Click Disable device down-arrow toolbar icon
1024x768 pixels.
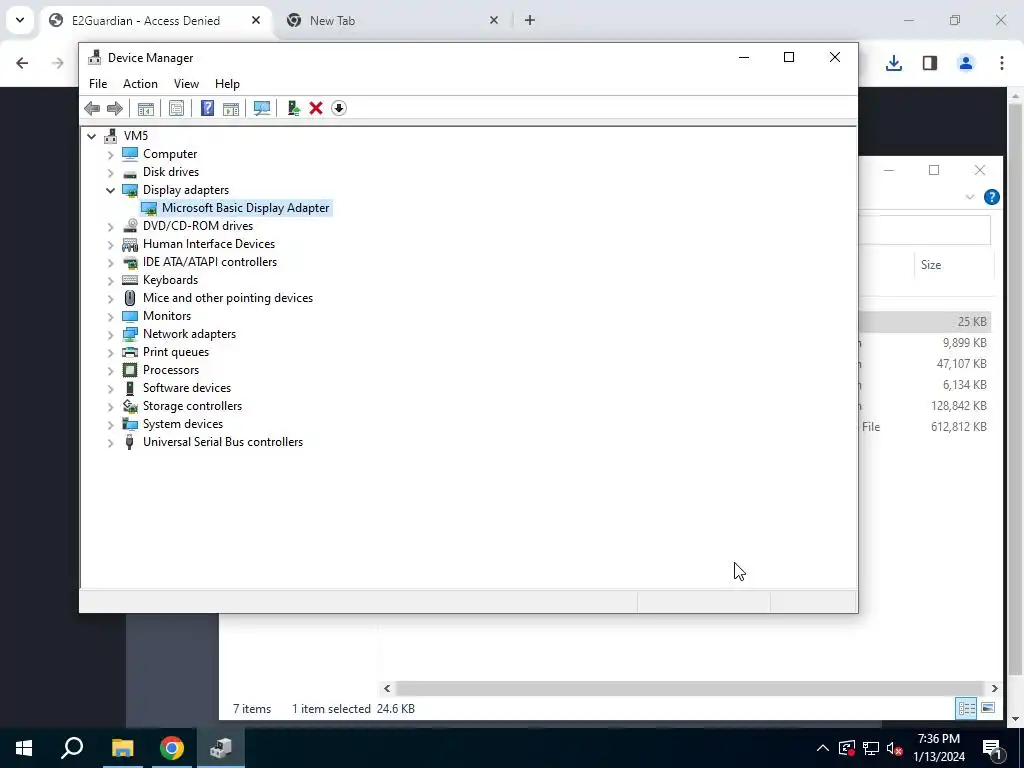point(339,108)
